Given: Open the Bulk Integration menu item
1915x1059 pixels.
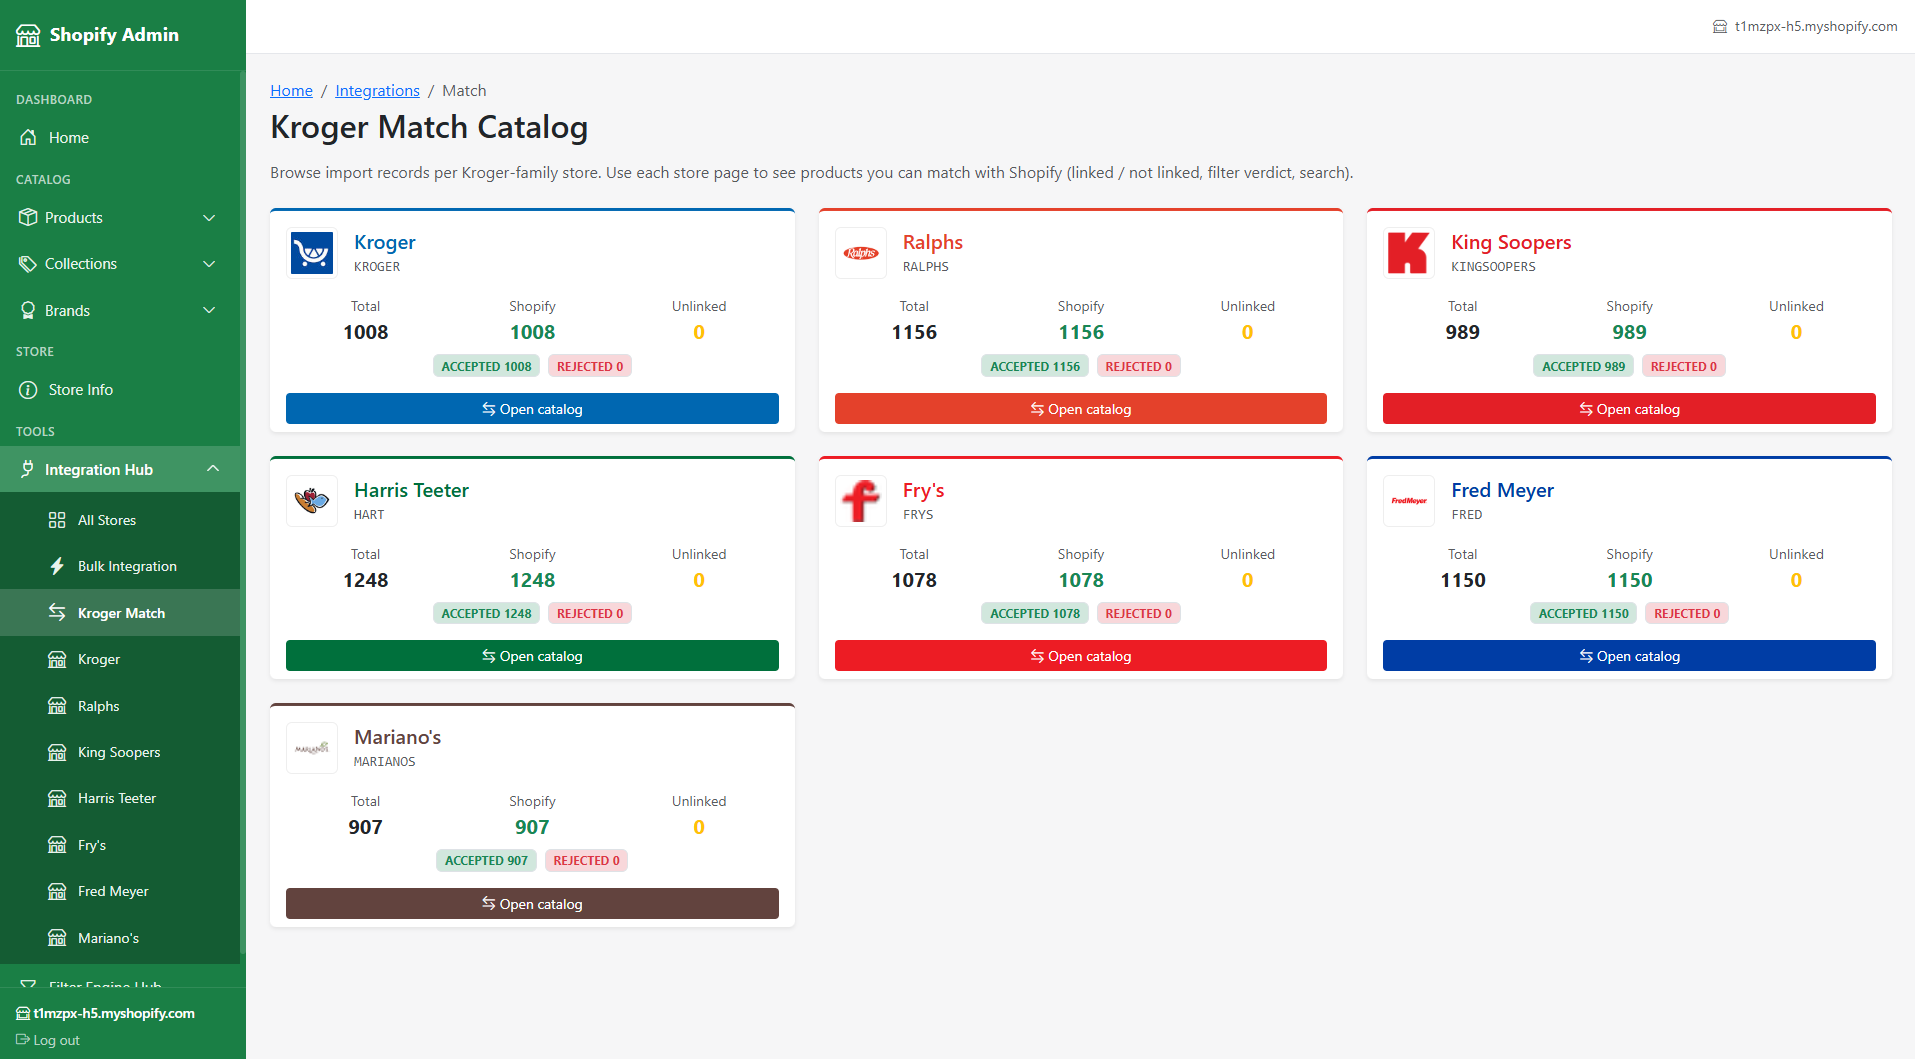Looking at the screenshot, I should tap(120, 566).
